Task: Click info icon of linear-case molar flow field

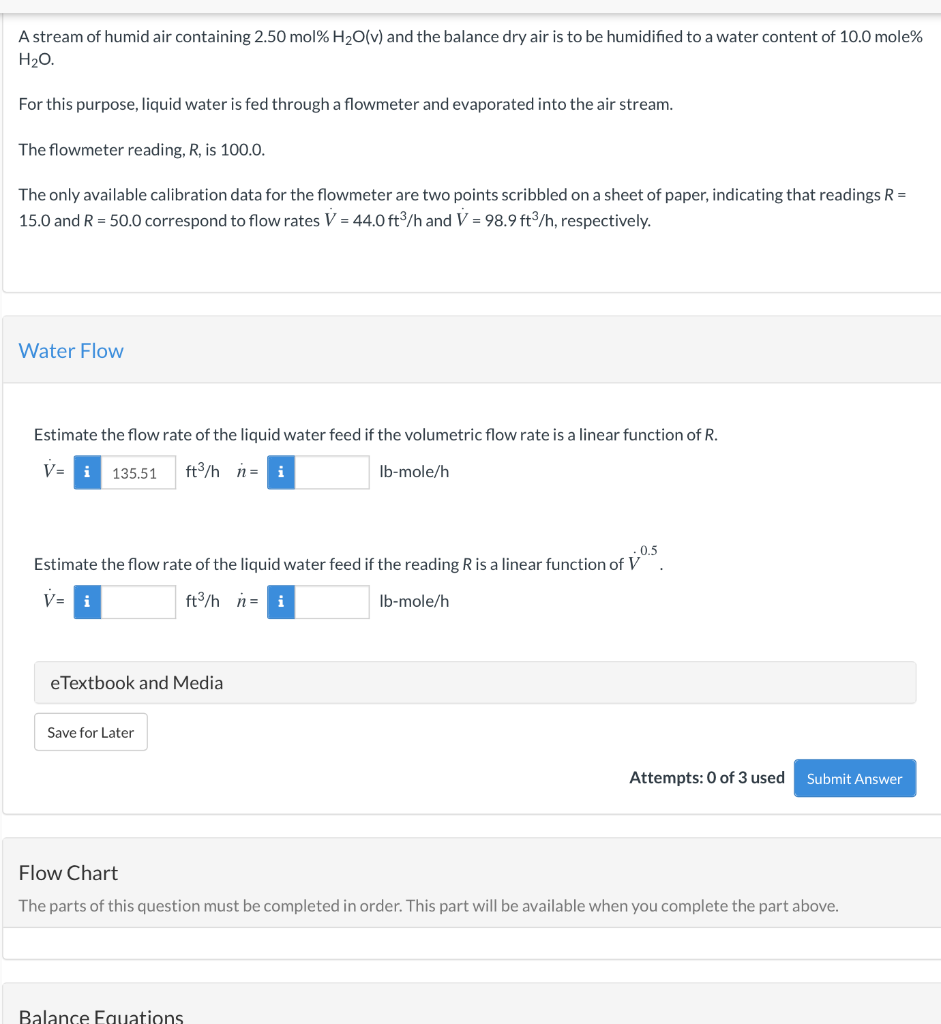Action: click(281, 472)
